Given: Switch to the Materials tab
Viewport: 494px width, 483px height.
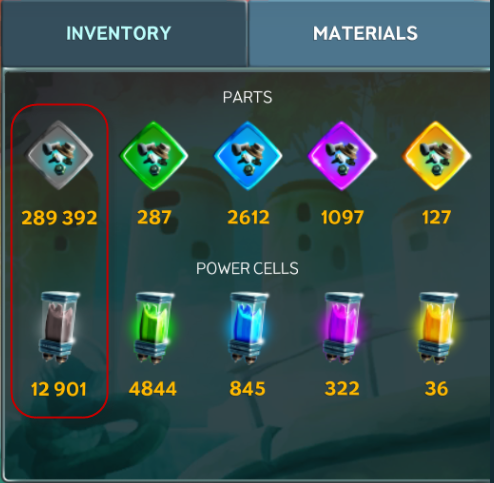Looking at the screenshot, I should pos(371,33).
